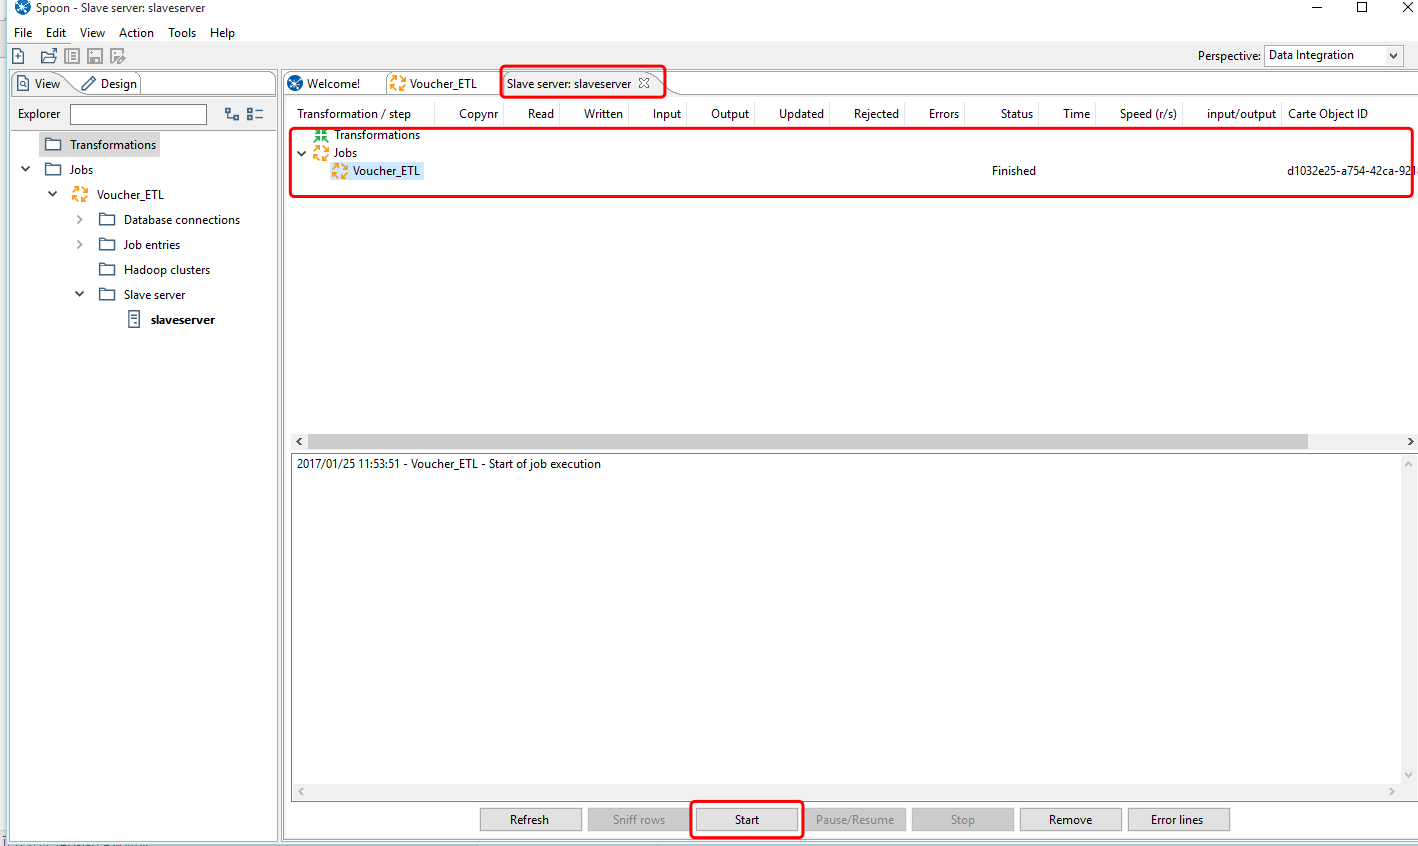
Task: Expand the Database connections folder
Action: click(80, 219)
